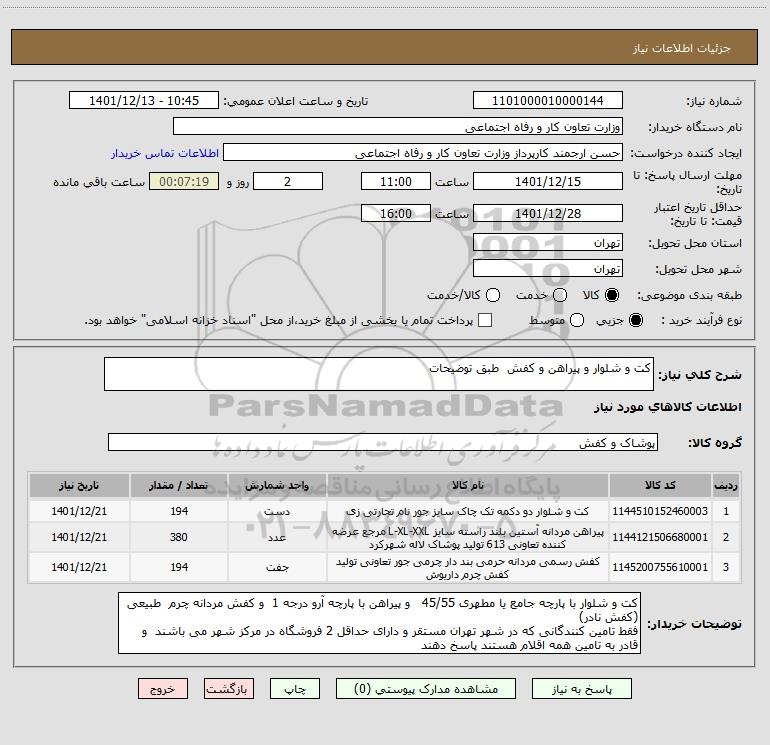Image resolution: width=770 pixels, height=745 pixels.
Task: Click the شرح کلی نیاز description box
Action: pyautogui.click(x=379, y=374)
